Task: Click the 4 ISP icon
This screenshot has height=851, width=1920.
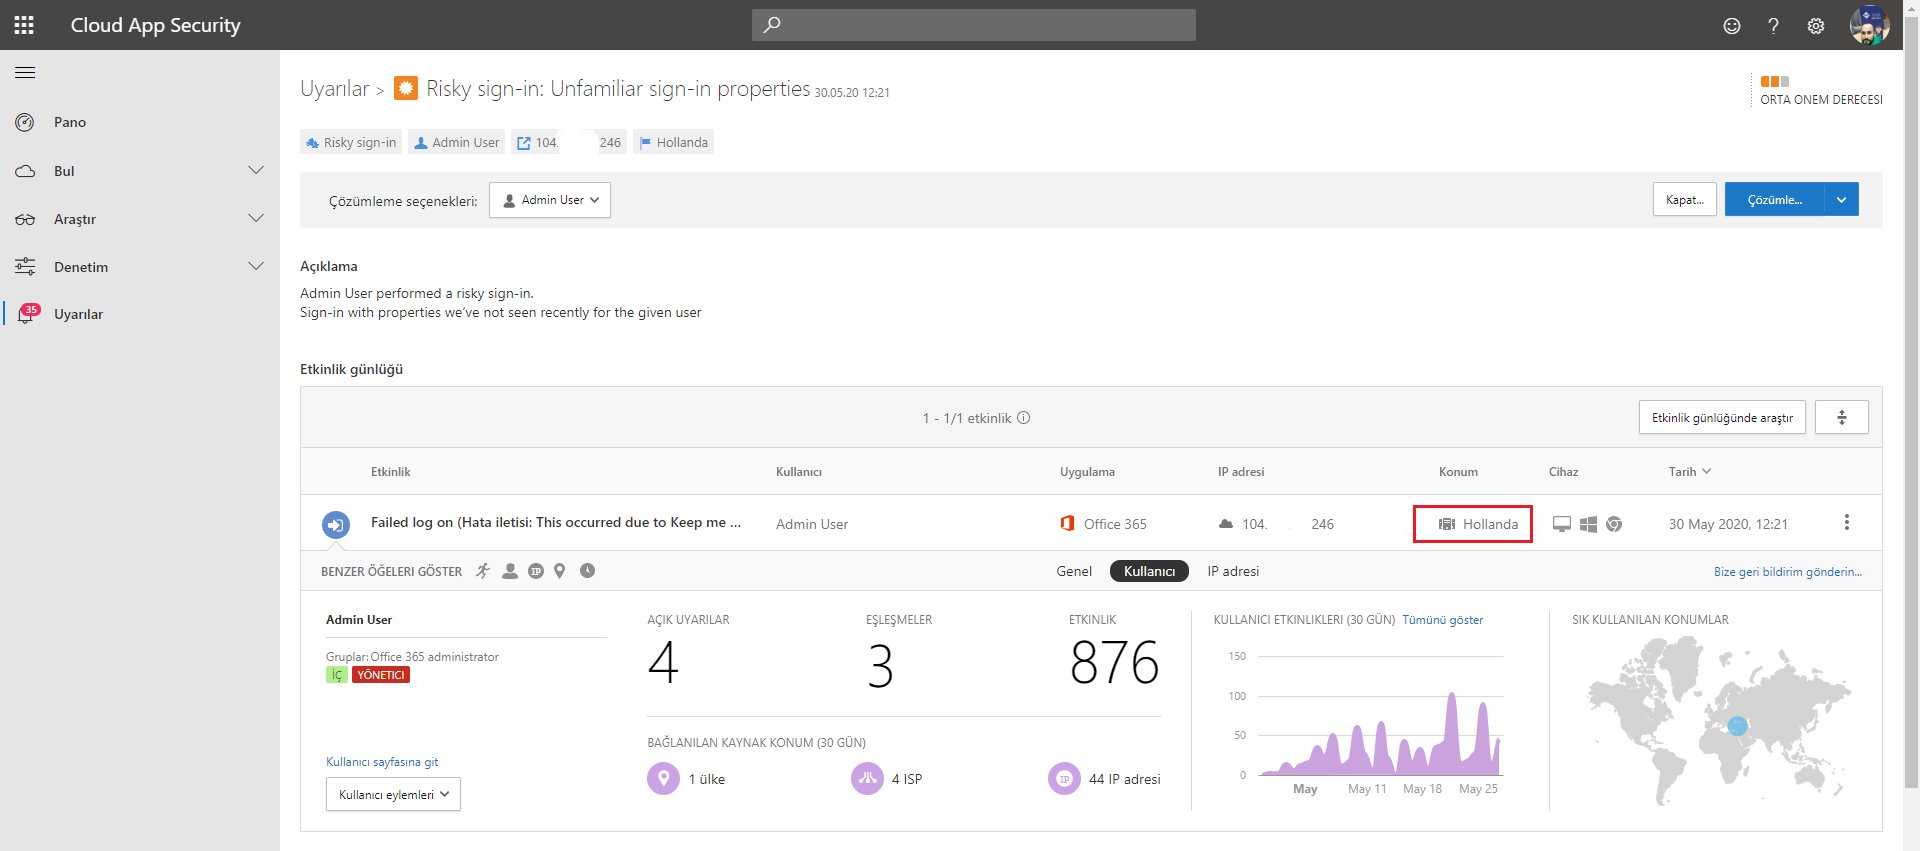Action: point(867,778)
